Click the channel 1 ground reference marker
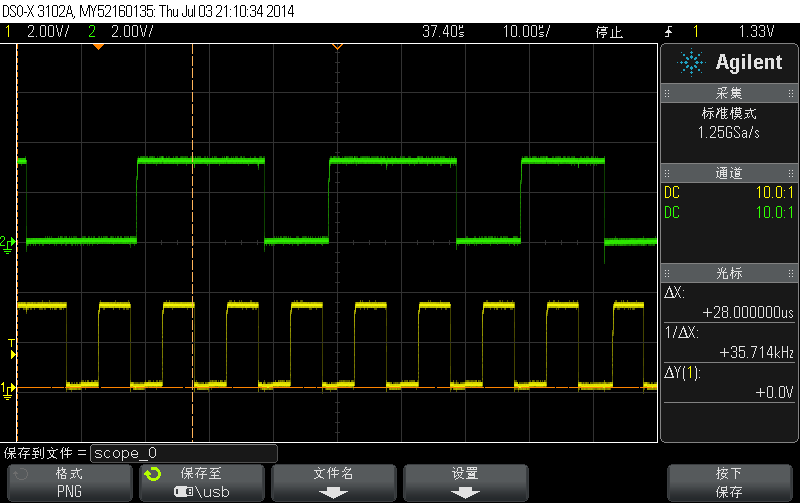The height and width of the screenshot is (503, 800). point(8,390)
